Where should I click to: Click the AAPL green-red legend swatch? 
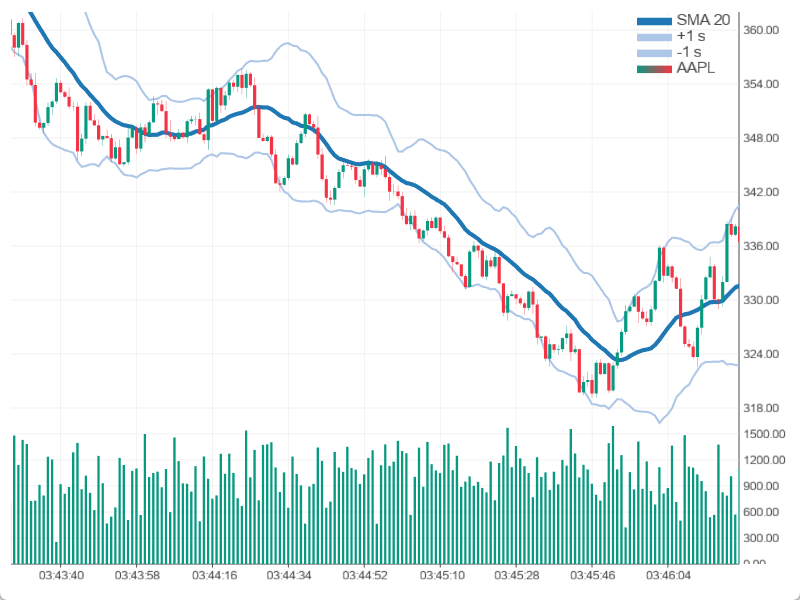tap(654, 68)
